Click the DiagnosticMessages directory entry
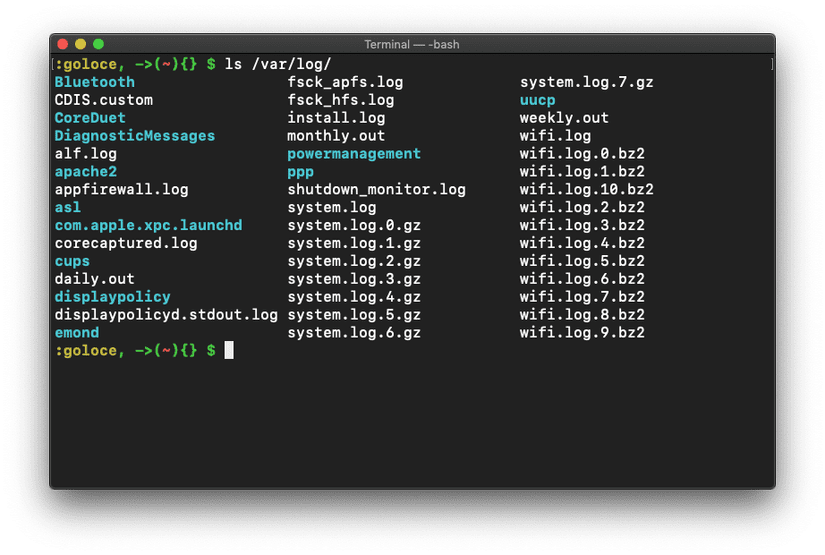 click(x=134, y=136)
